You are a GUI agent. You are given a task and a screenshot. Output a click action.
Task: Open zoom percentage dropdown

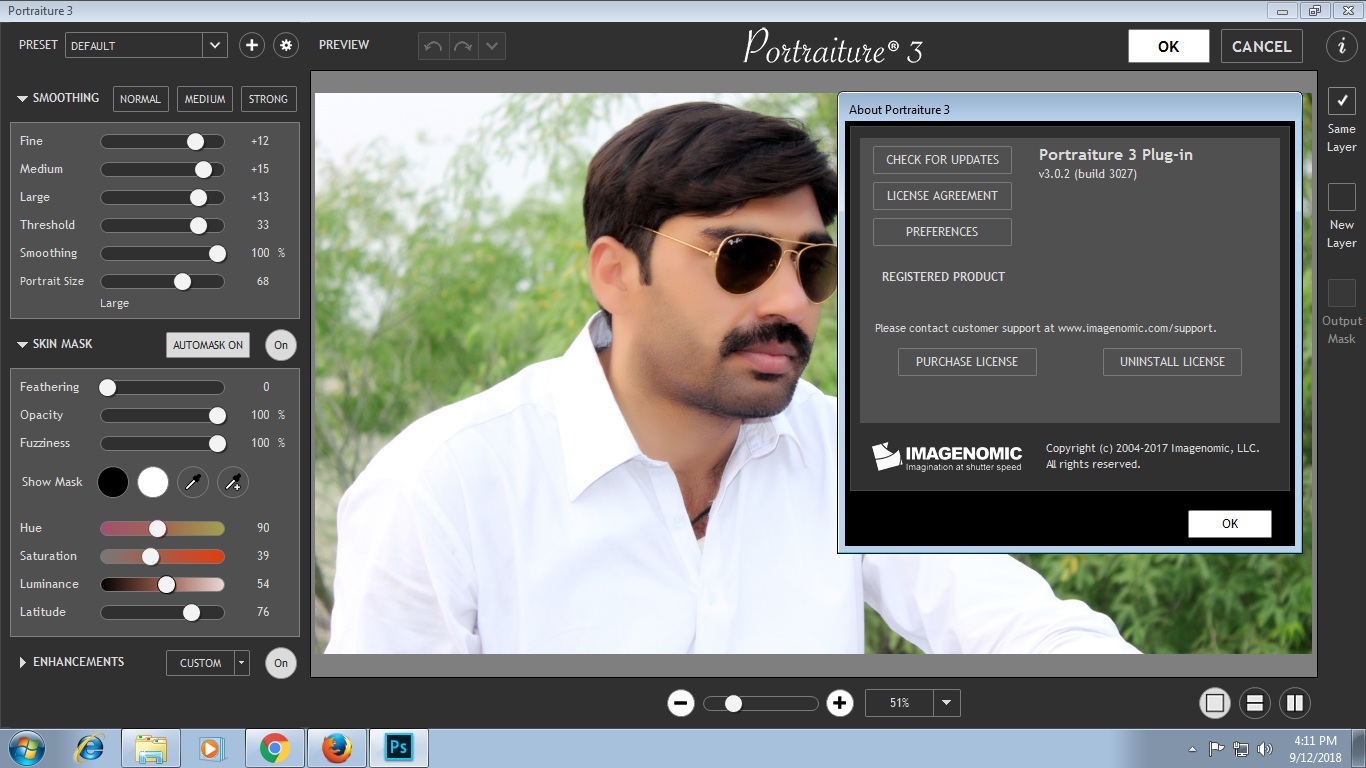point(947,703)
